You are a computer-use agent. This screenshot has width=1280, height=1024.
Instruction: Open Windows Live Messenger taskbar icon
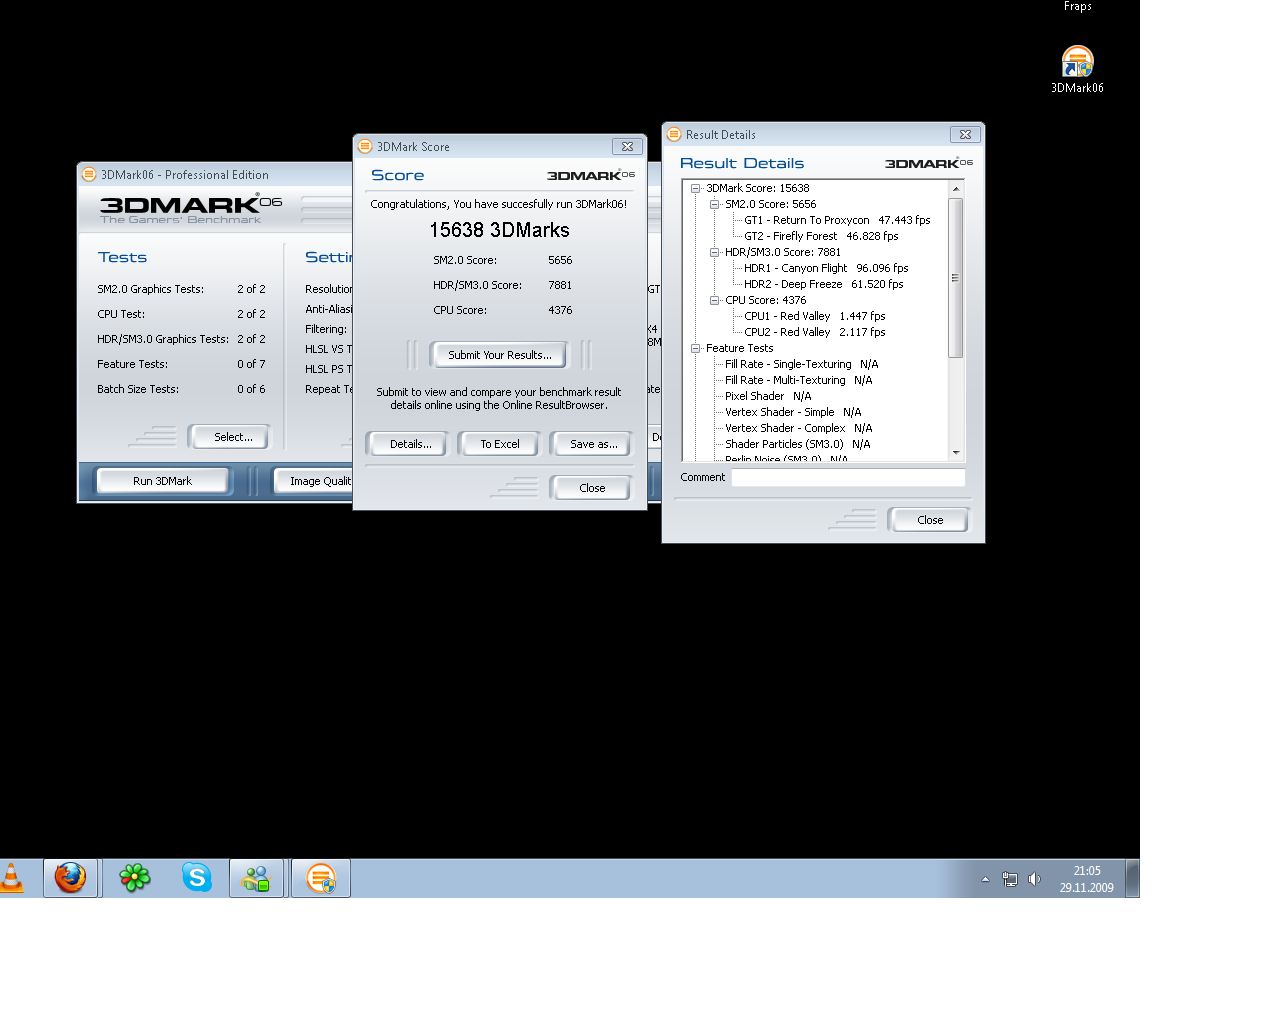point(256,878)
